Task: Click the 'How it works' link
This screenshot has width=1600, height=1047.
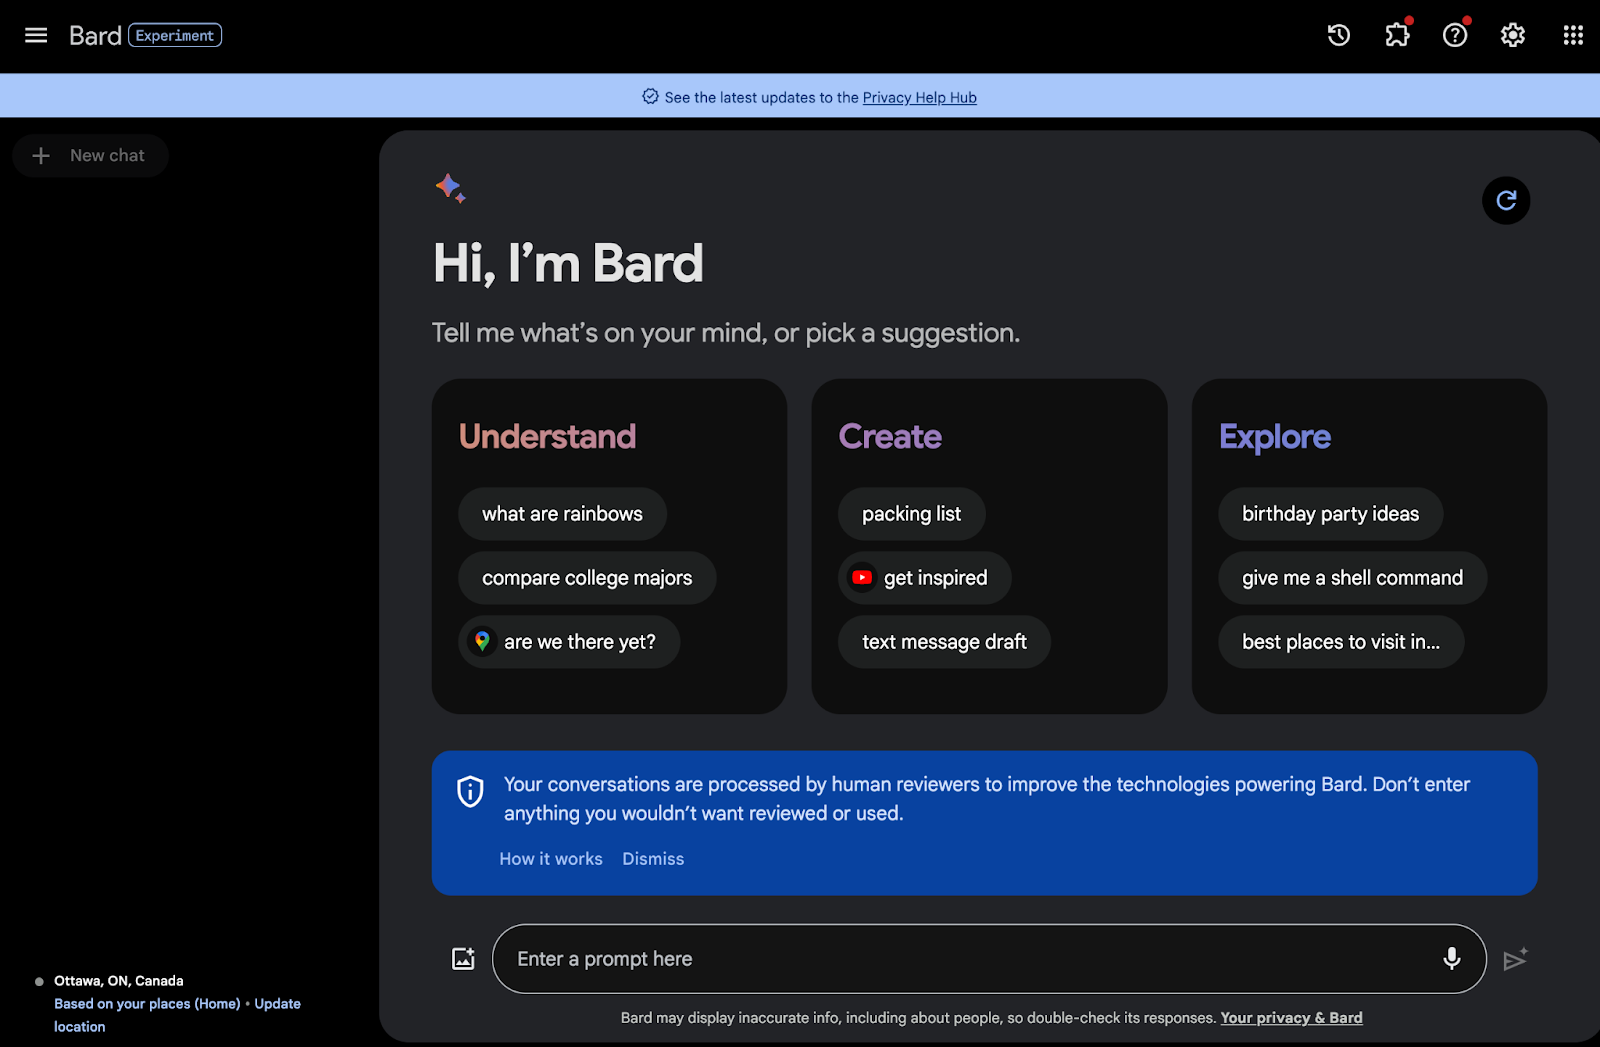Action: tap(551, 858)
